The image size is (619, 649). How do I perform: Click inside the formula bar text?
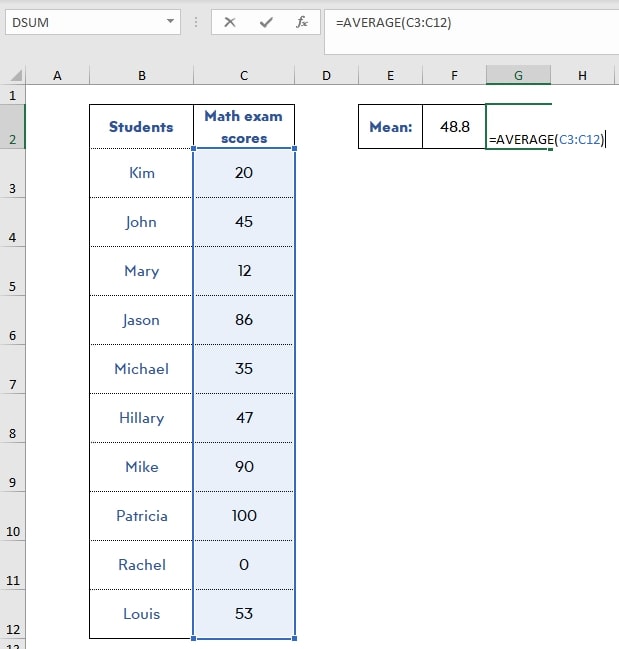pos(393,22)
